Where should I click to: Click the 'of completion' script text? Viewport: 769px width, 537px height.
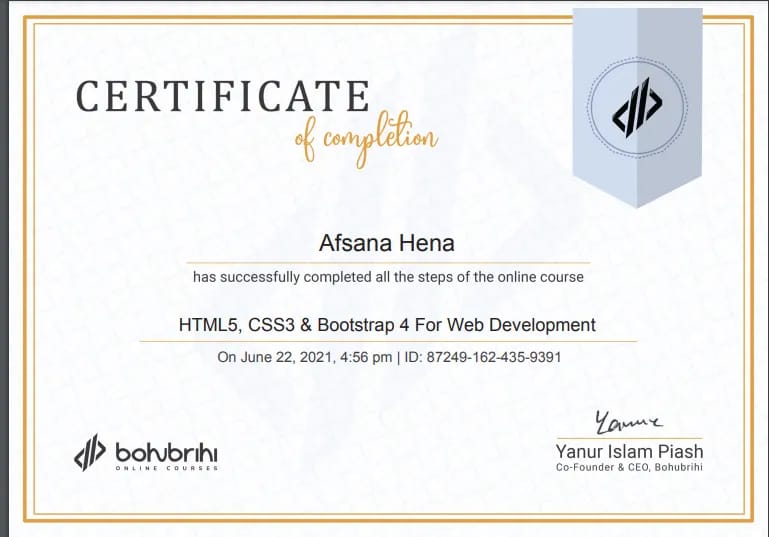(366, 140)
